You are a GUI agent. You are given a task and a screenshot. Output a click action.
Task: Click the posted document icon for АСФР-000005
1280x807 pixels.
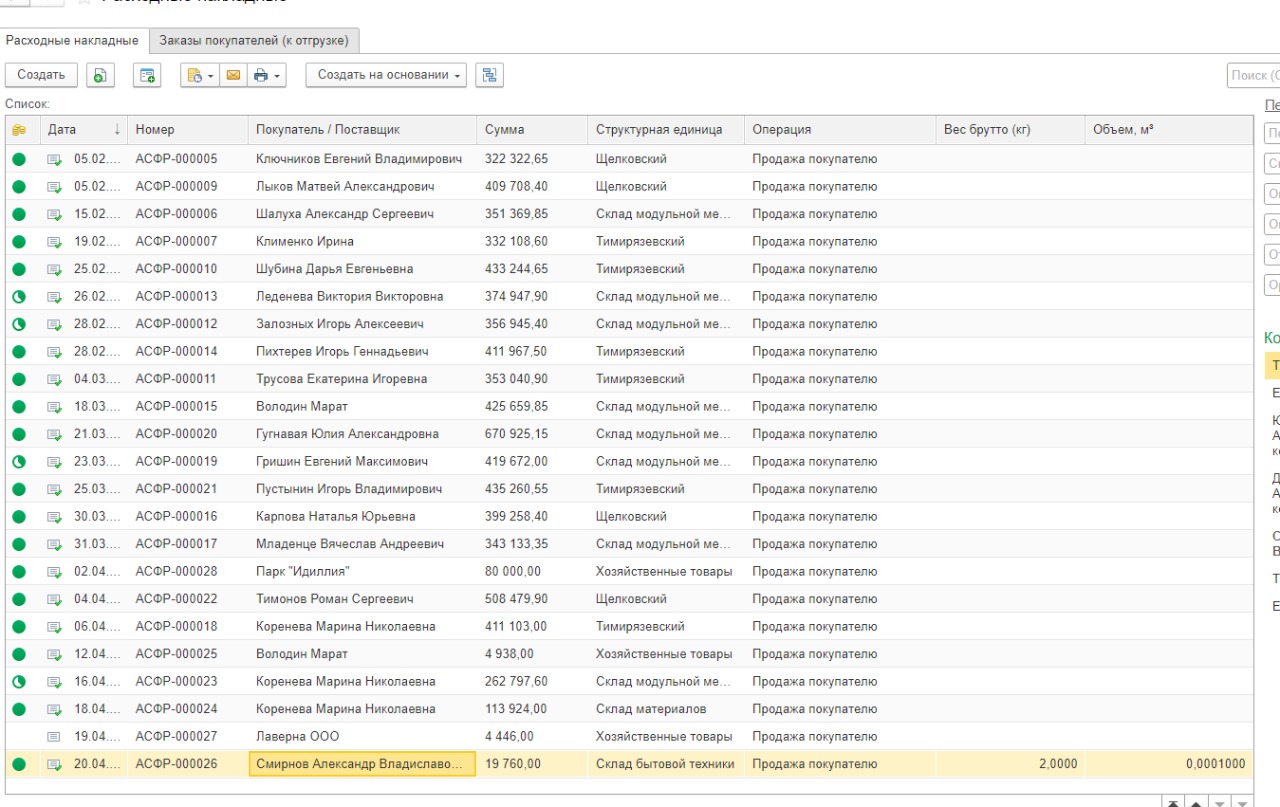(x=54, y=159)
